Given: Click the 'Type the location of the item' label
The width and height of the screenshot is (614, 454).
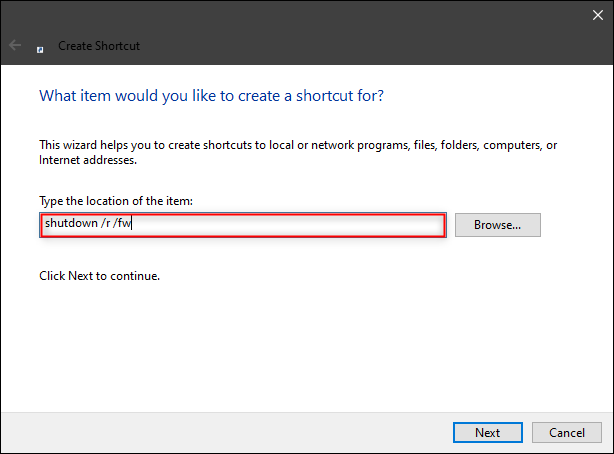Looking at the screenshot, I should click(x=115, y=201).
